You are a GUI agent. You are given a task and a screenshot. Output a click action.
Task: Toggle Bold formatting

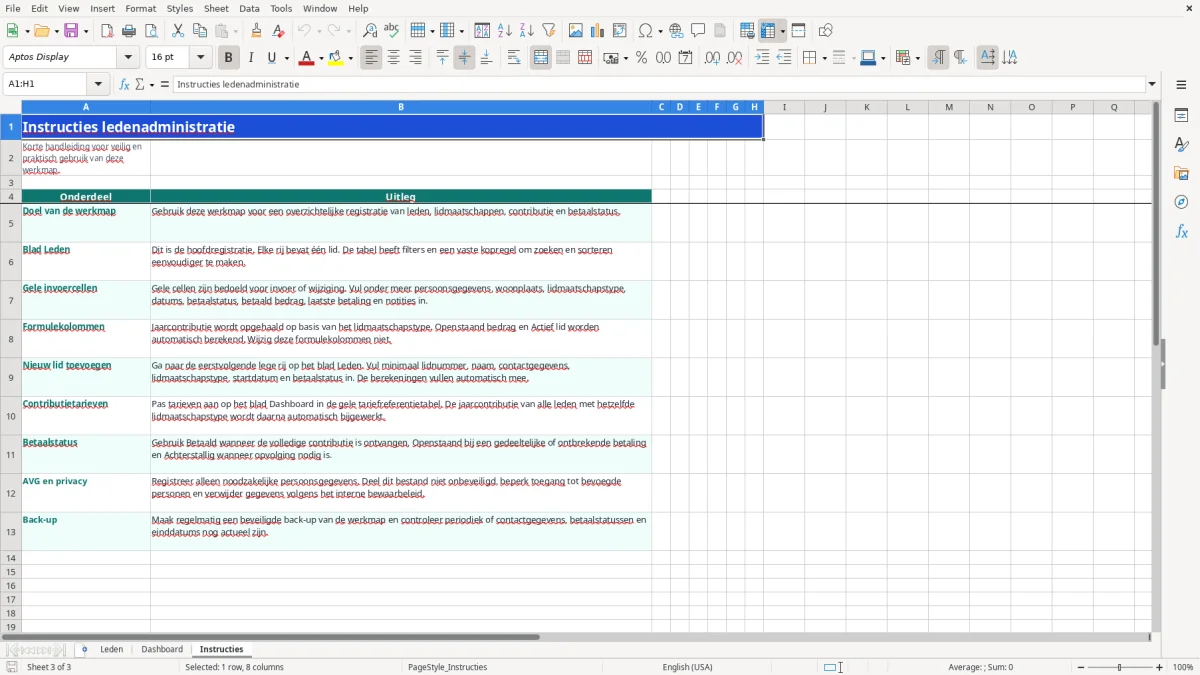[229, 58]
